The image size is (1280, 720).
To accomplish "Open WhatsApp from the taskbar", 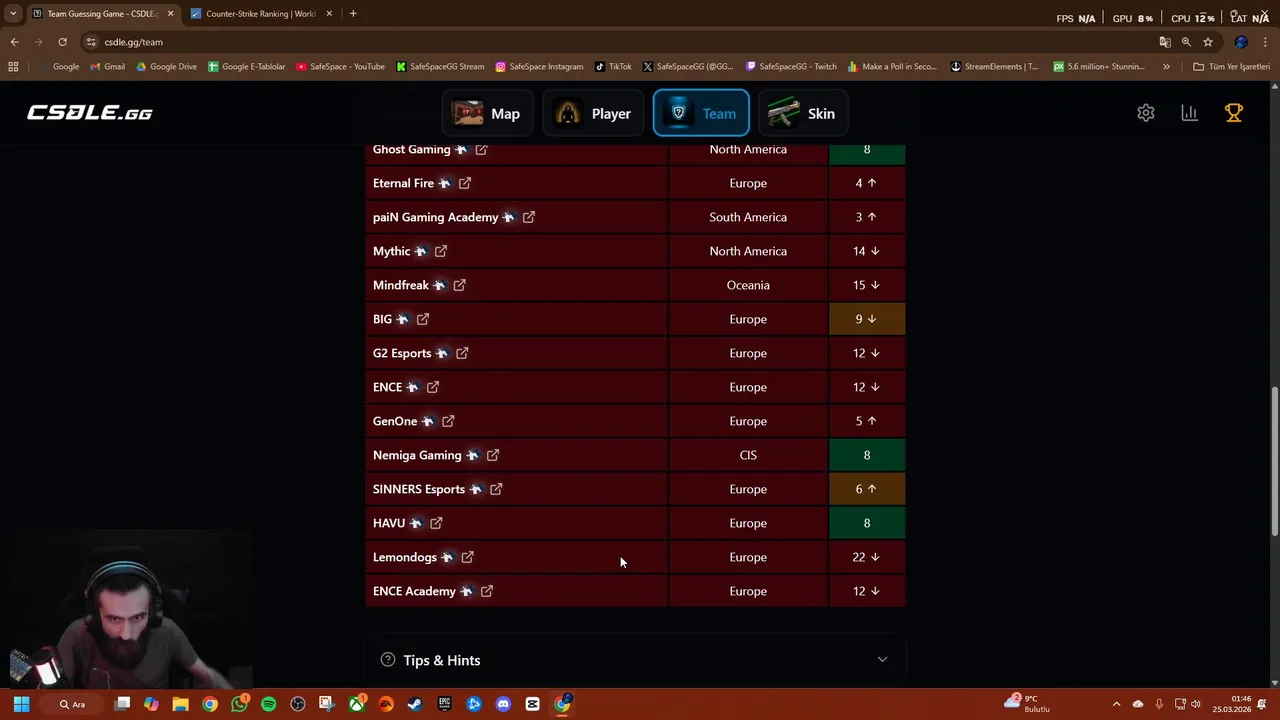I will pyautogui.click(x=239, y=704).
